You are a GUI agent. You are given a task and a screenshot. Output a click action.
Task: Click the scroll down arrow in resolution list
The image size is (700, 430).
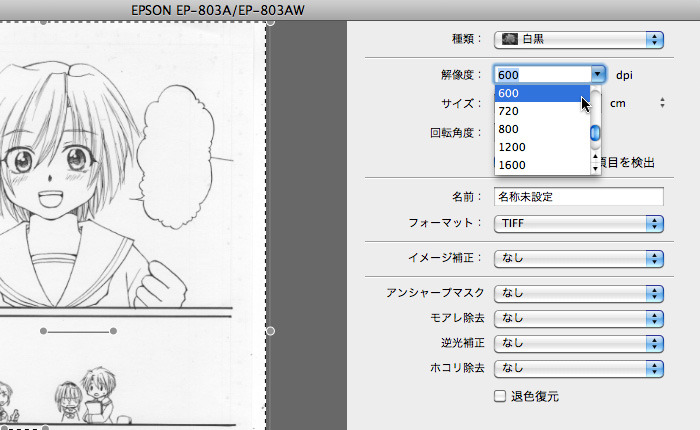(x=596, y=168)
